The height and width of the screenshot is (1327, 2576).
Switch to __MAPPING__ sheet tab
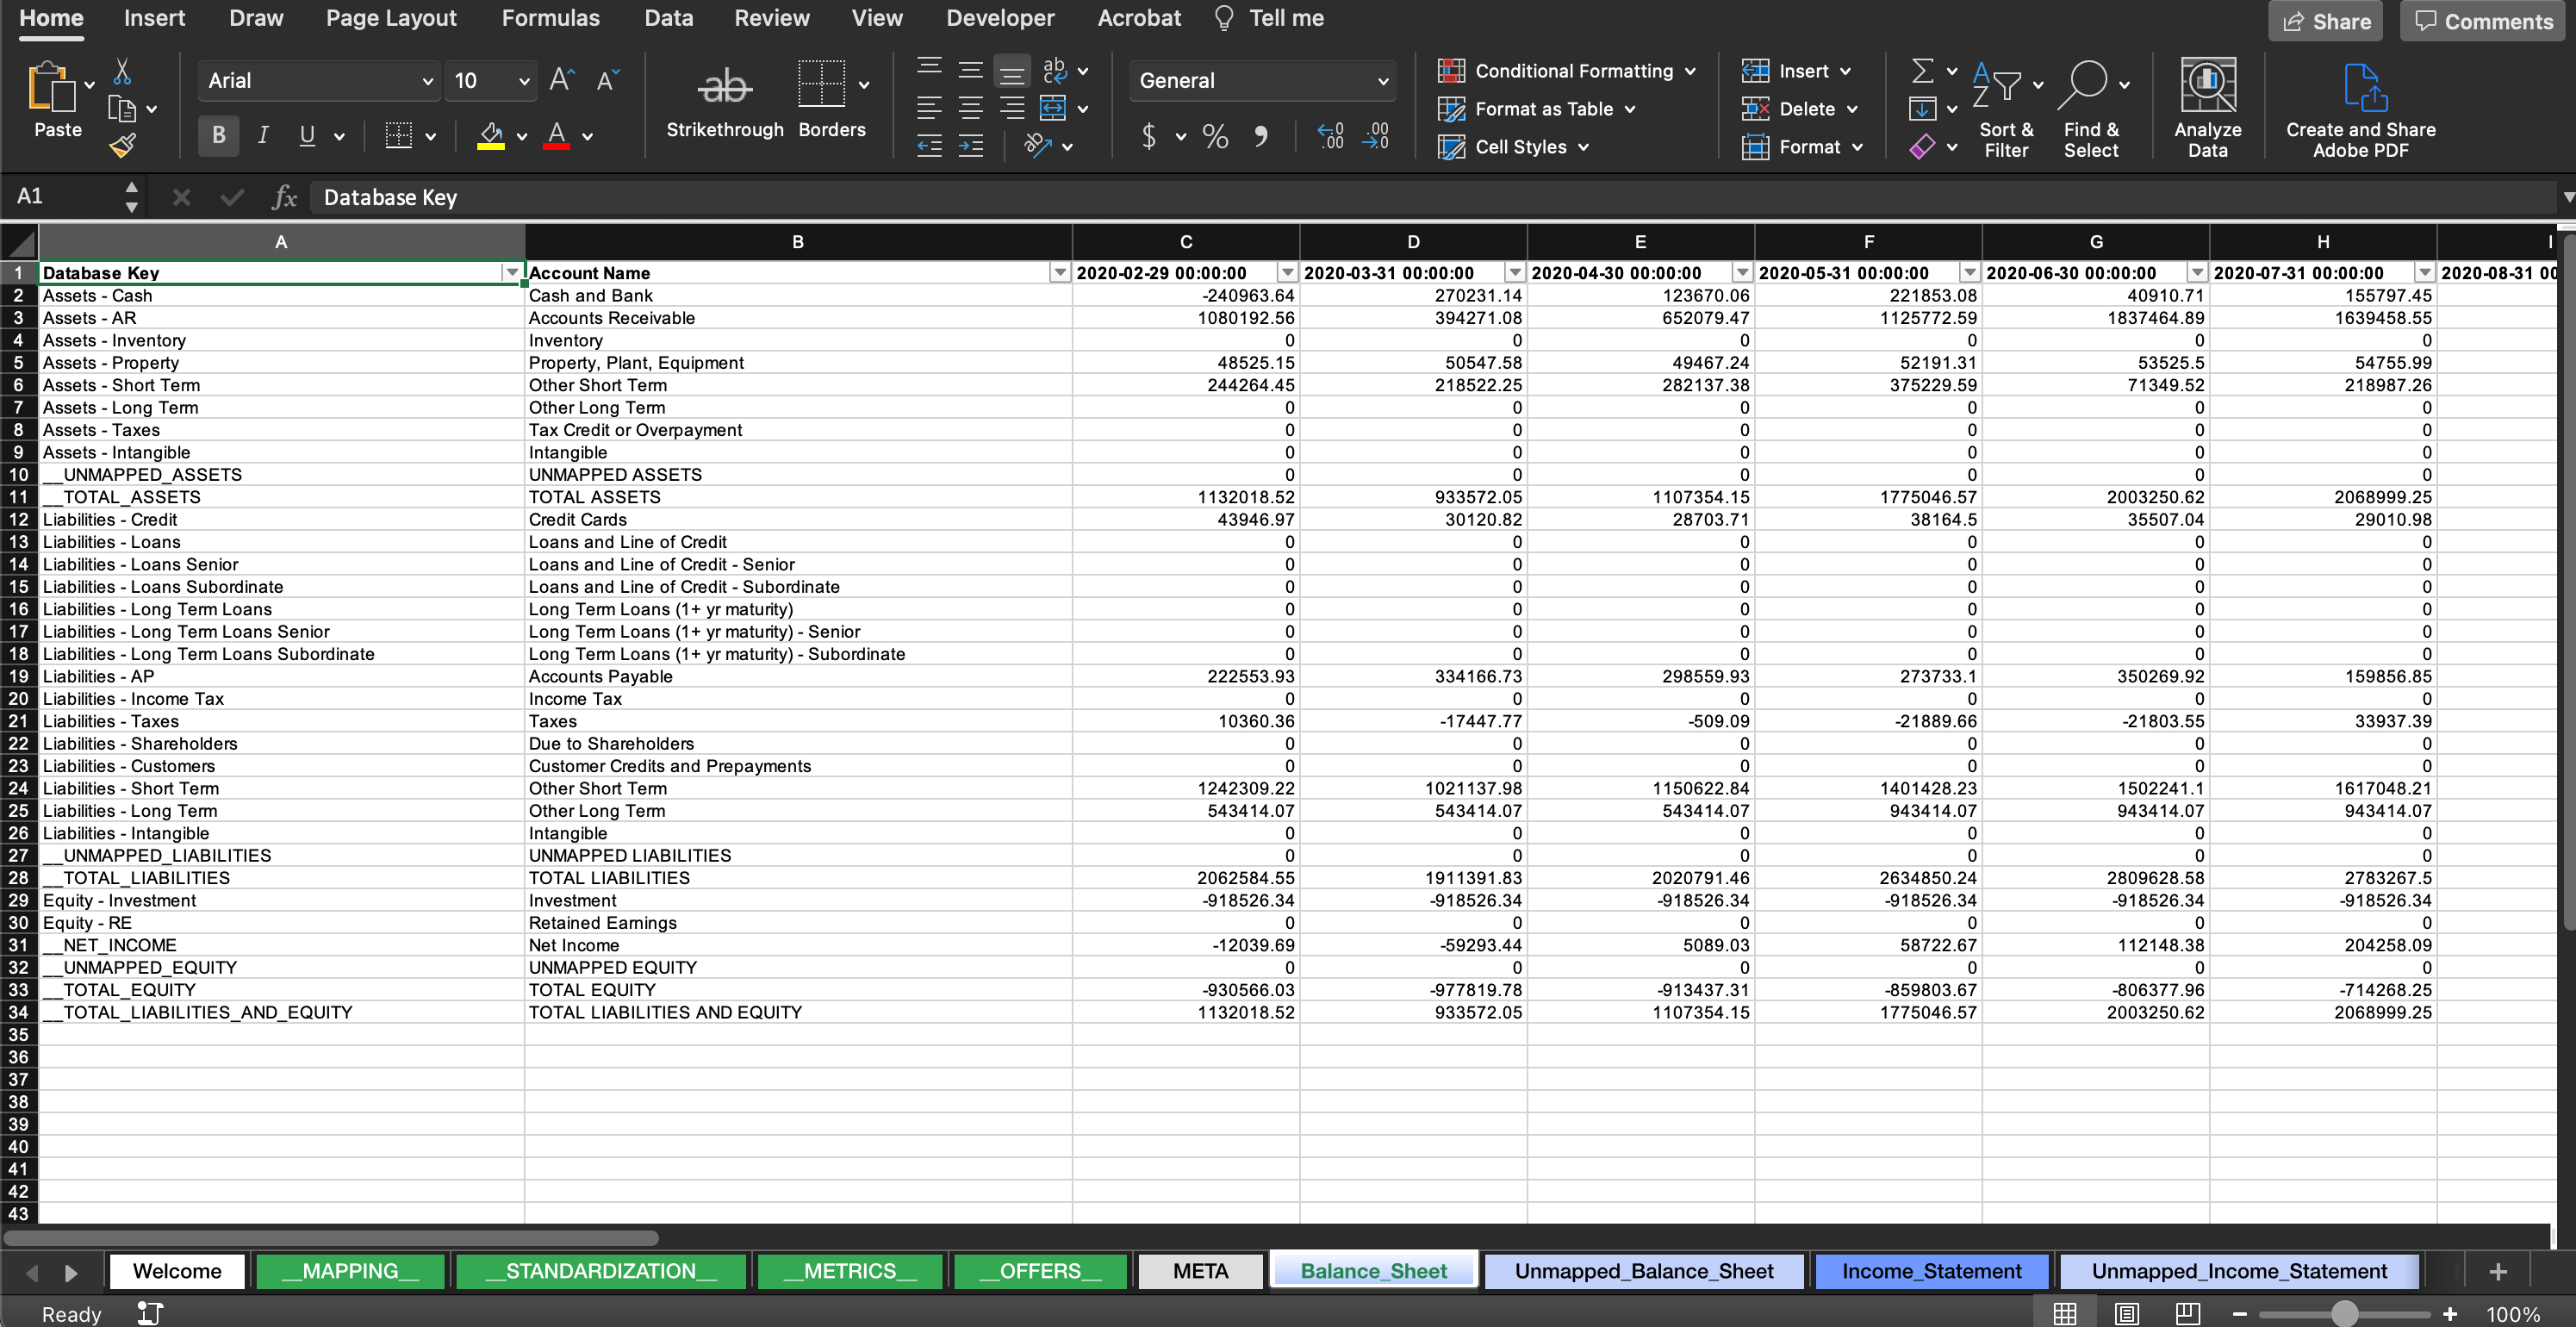[x=350, y=1271]
